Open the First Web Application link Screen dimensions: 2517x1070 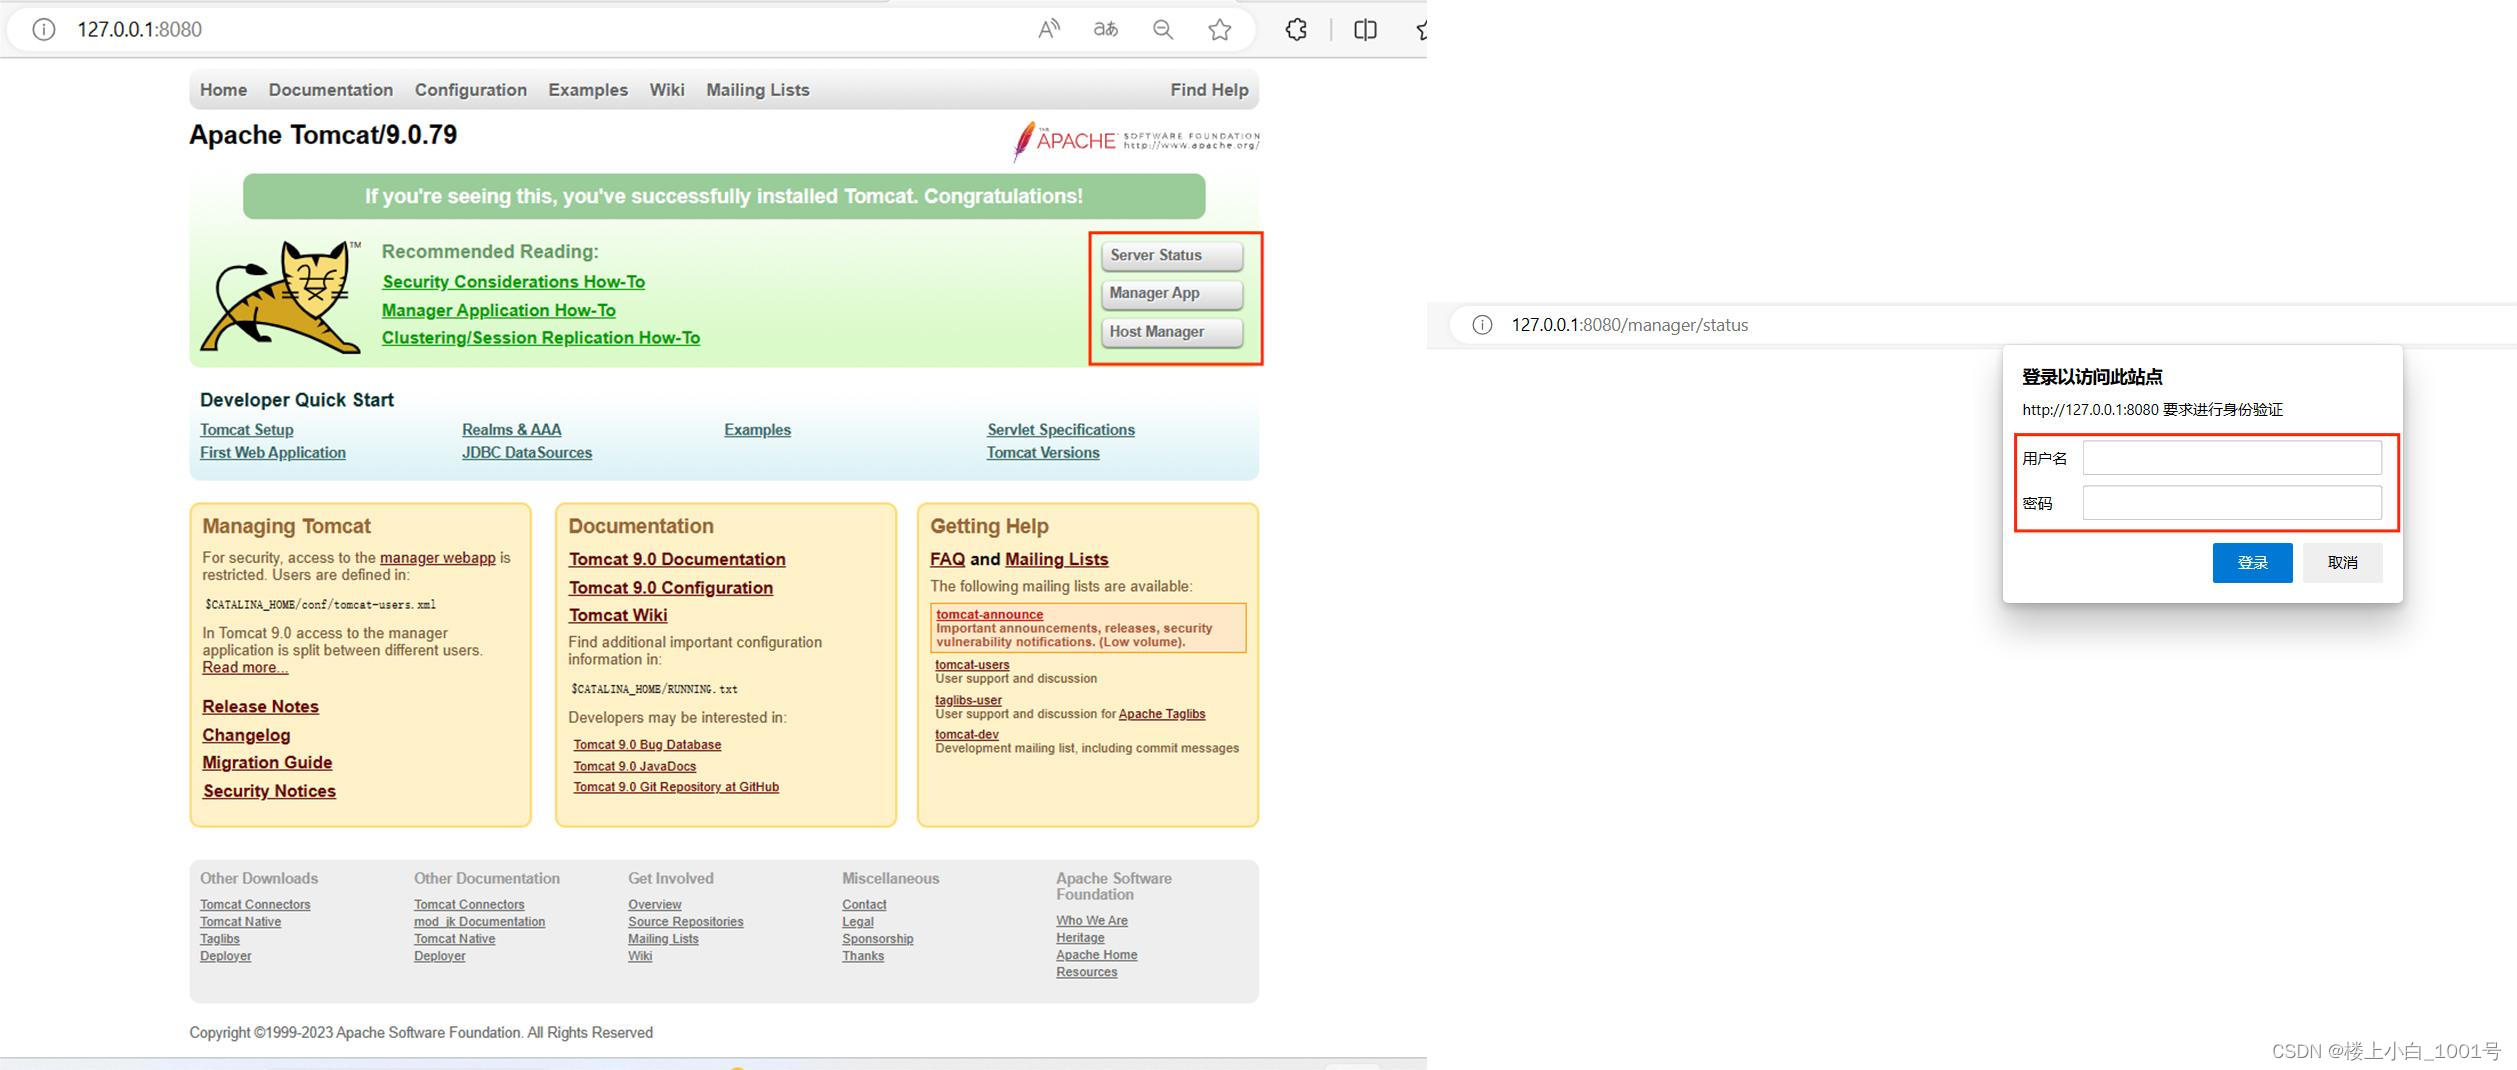pos(273,453)
